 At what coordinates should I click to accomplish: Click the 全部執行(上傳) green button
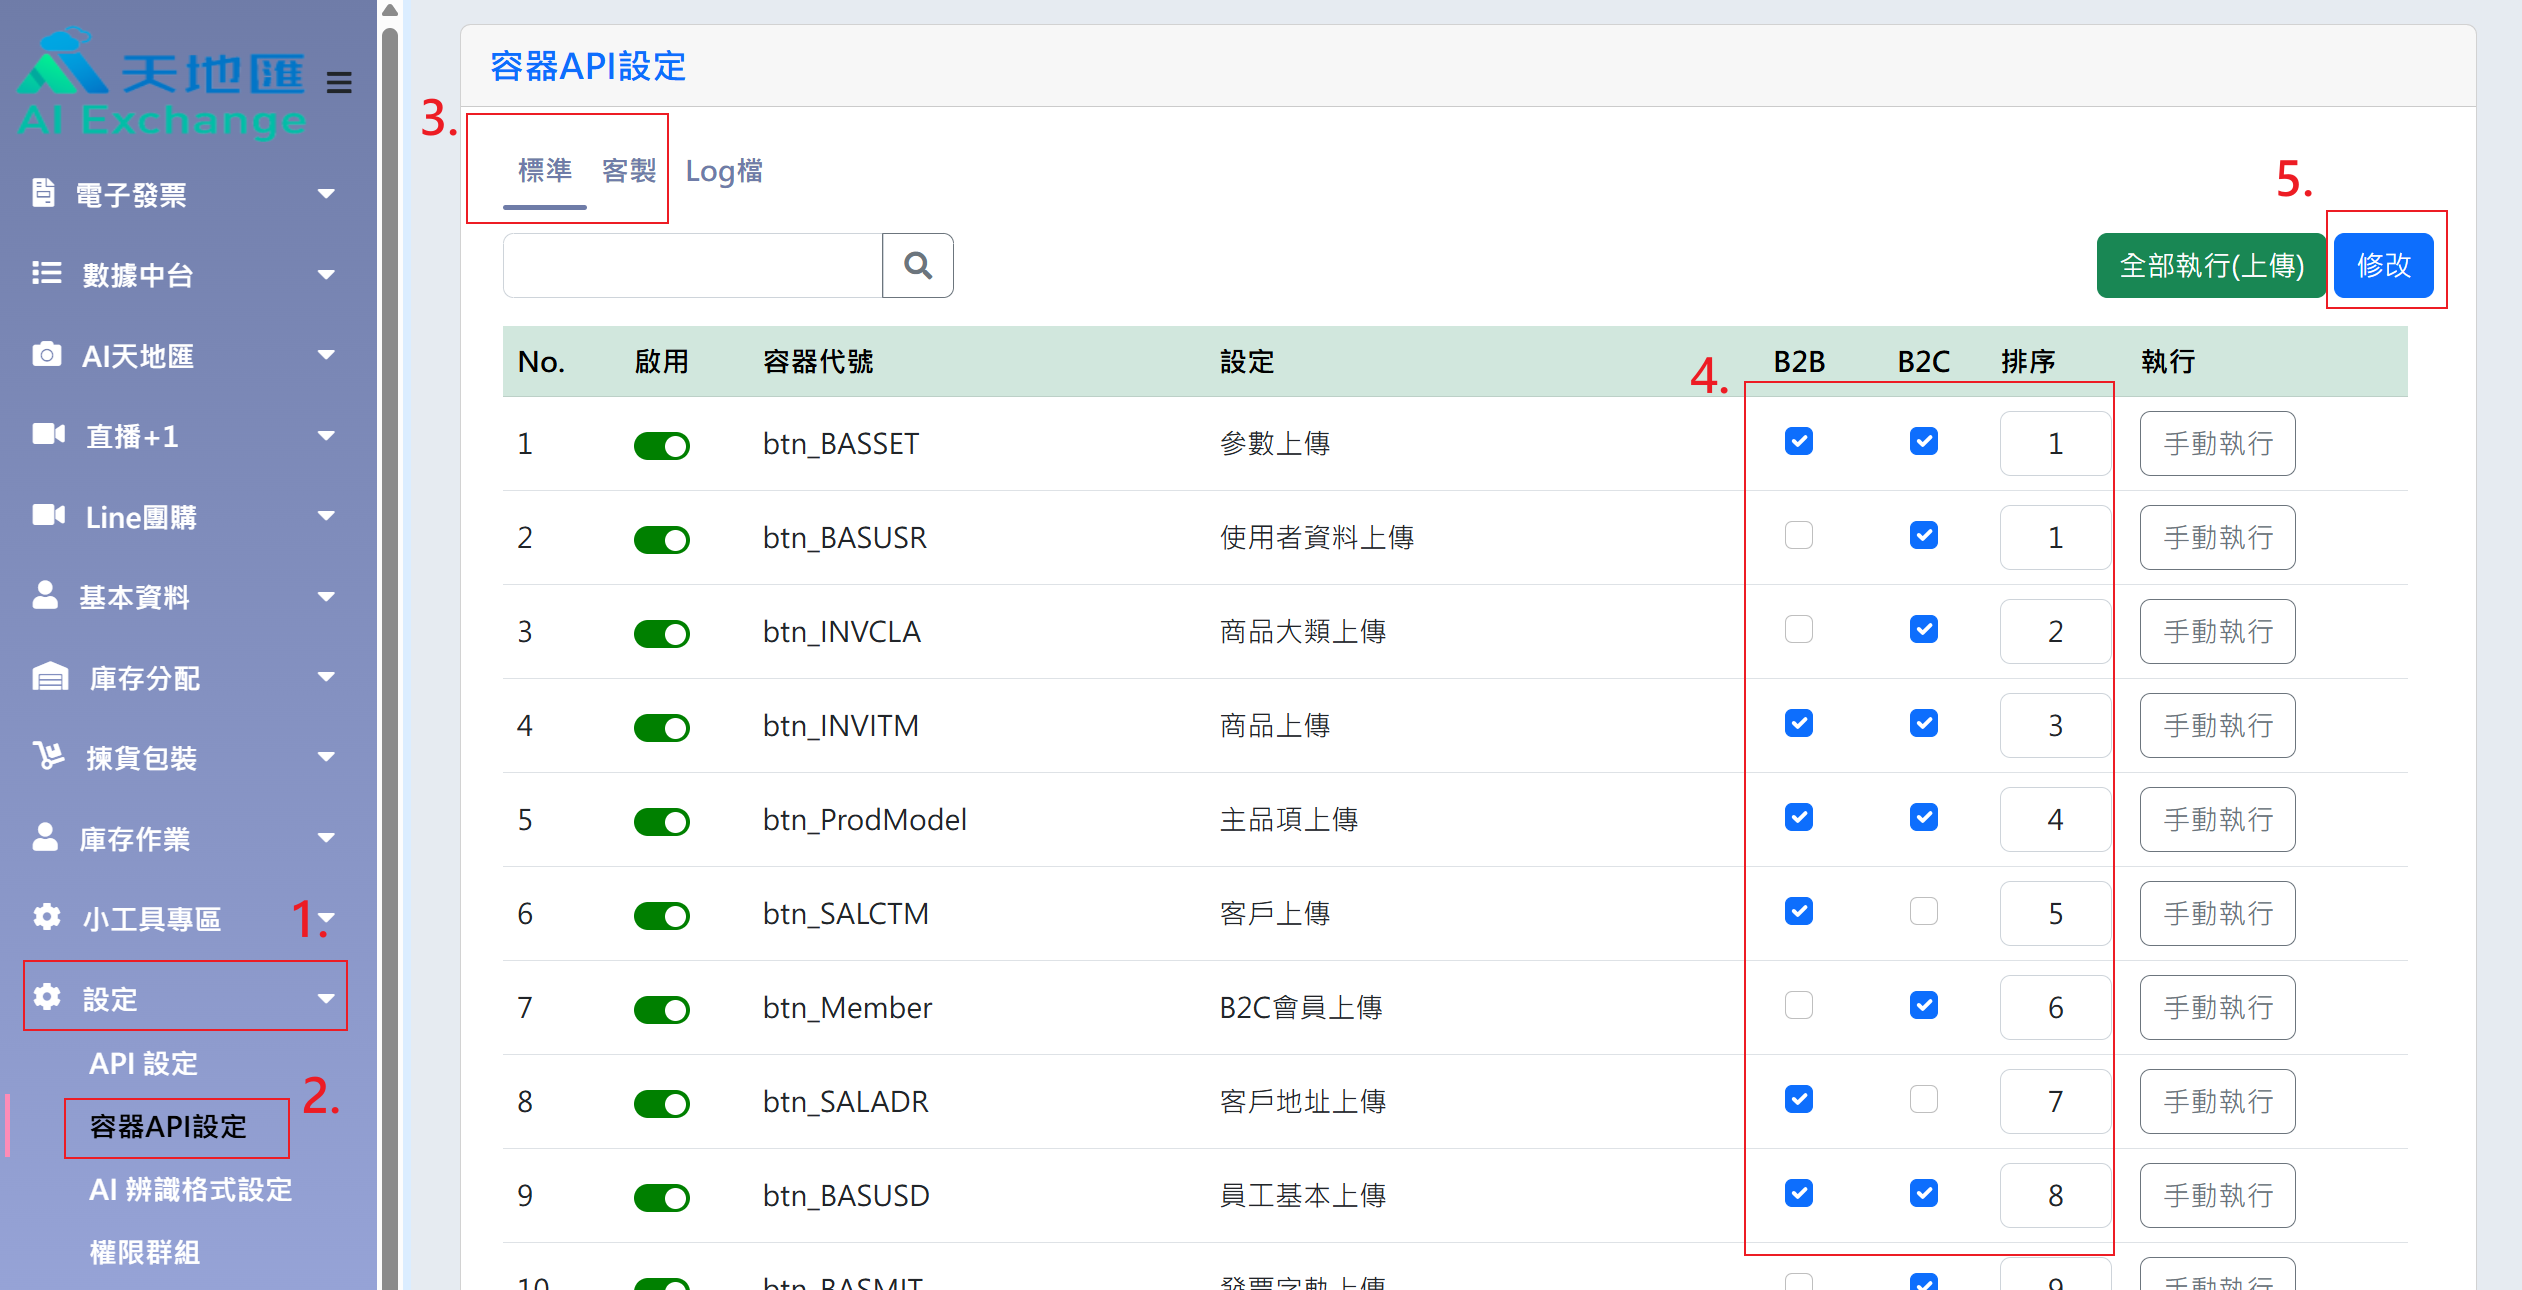2211,265
